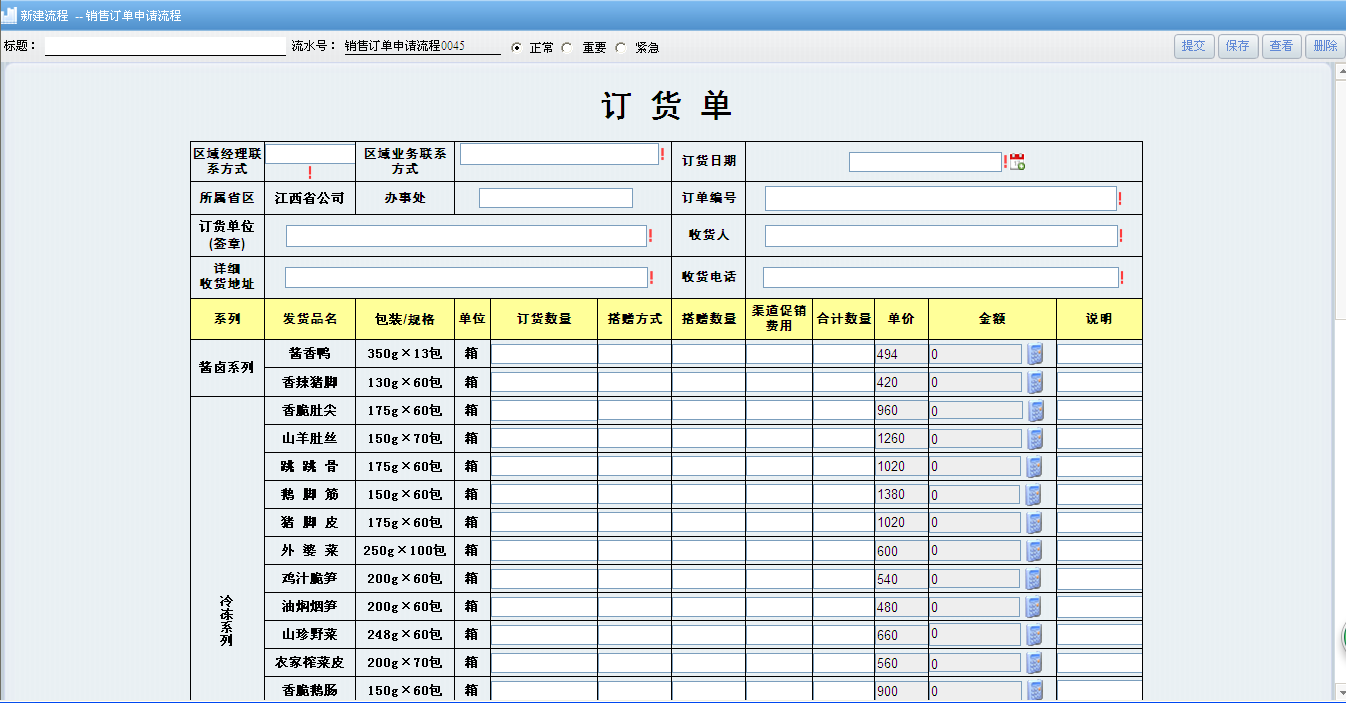Submit the form with the 提交 button
The image size is (1346, 703).
(1194, 46)
